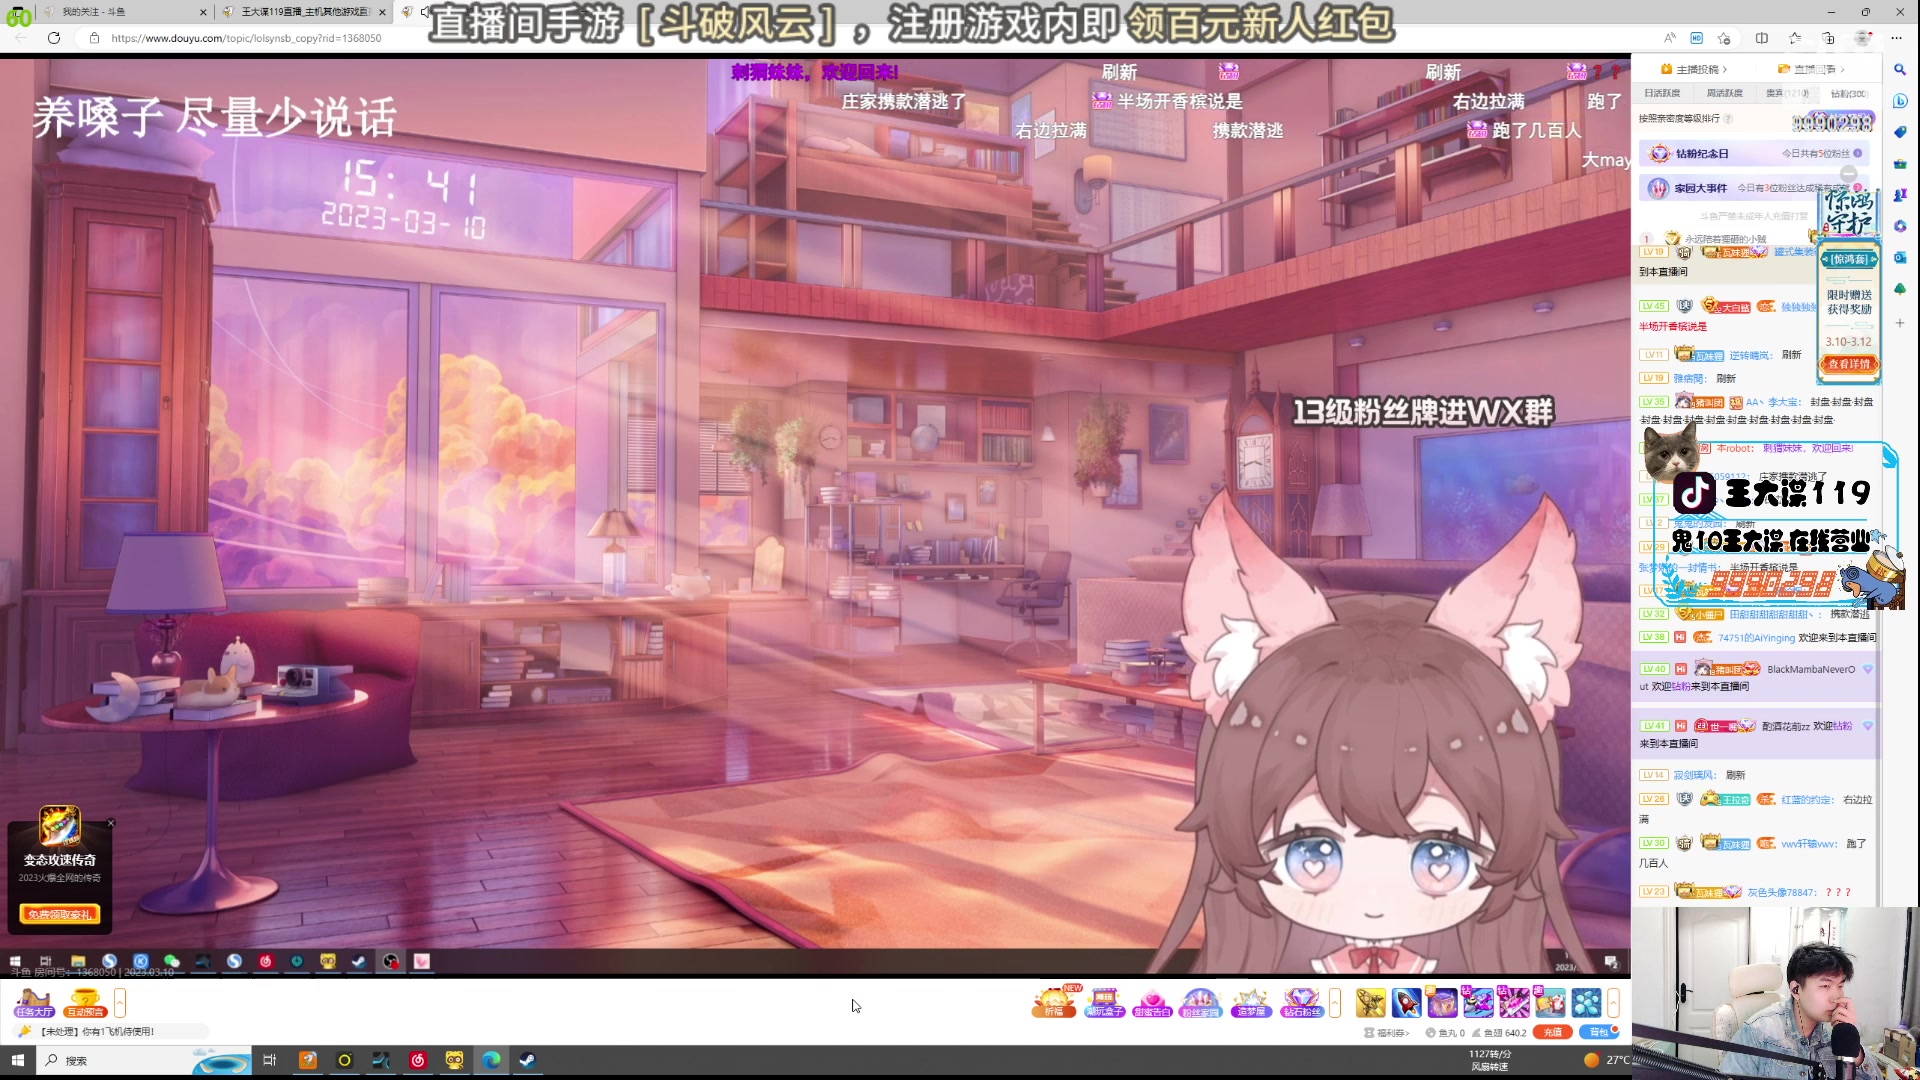Open shopping tag icon in Edge sidebar
The image size is (1920, 1080).
[x=1900, y=132]
